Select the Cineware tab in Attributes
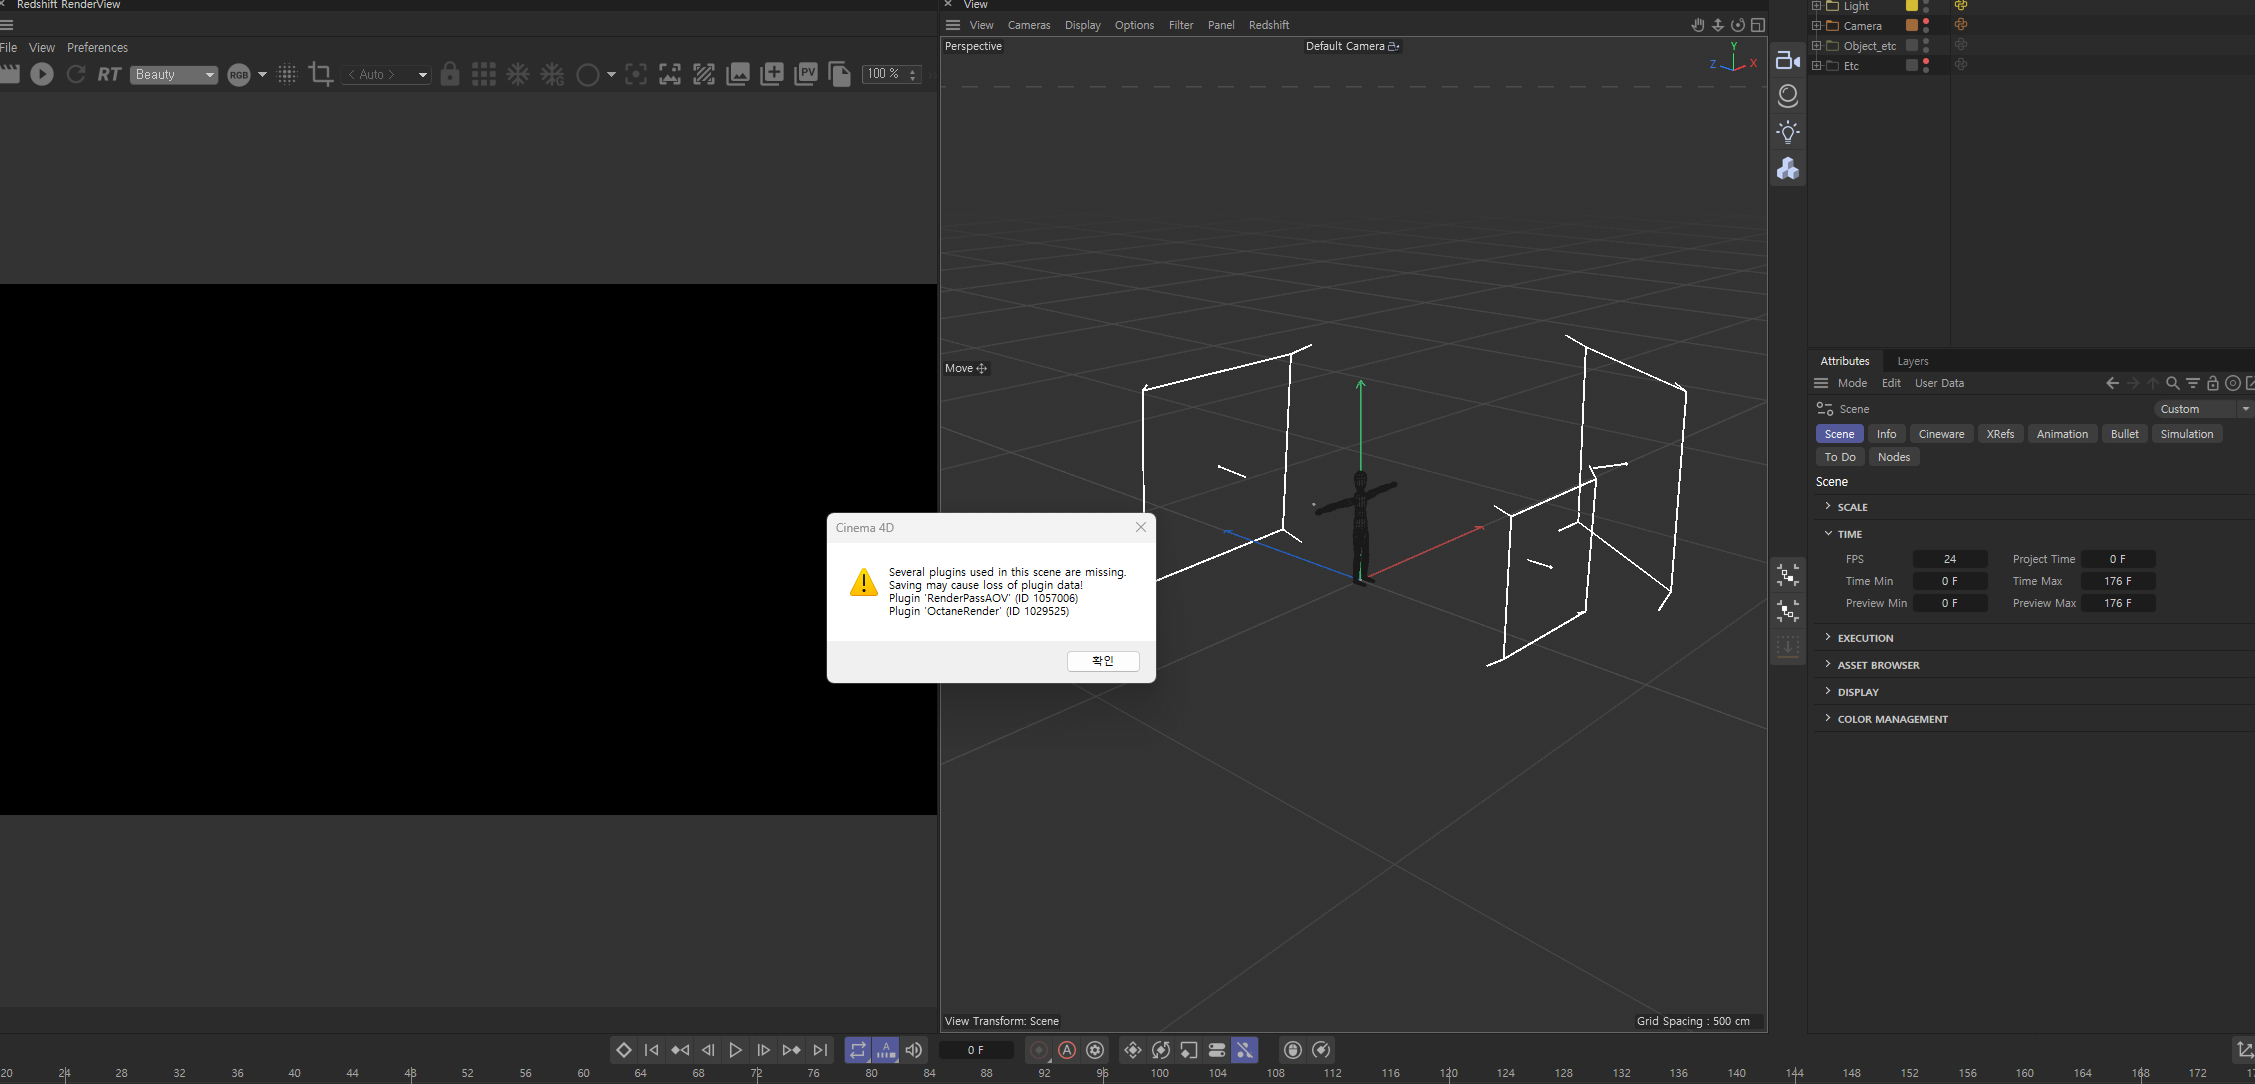The height and width of the screenshot is (1084, 2255). pos(1941,434)
